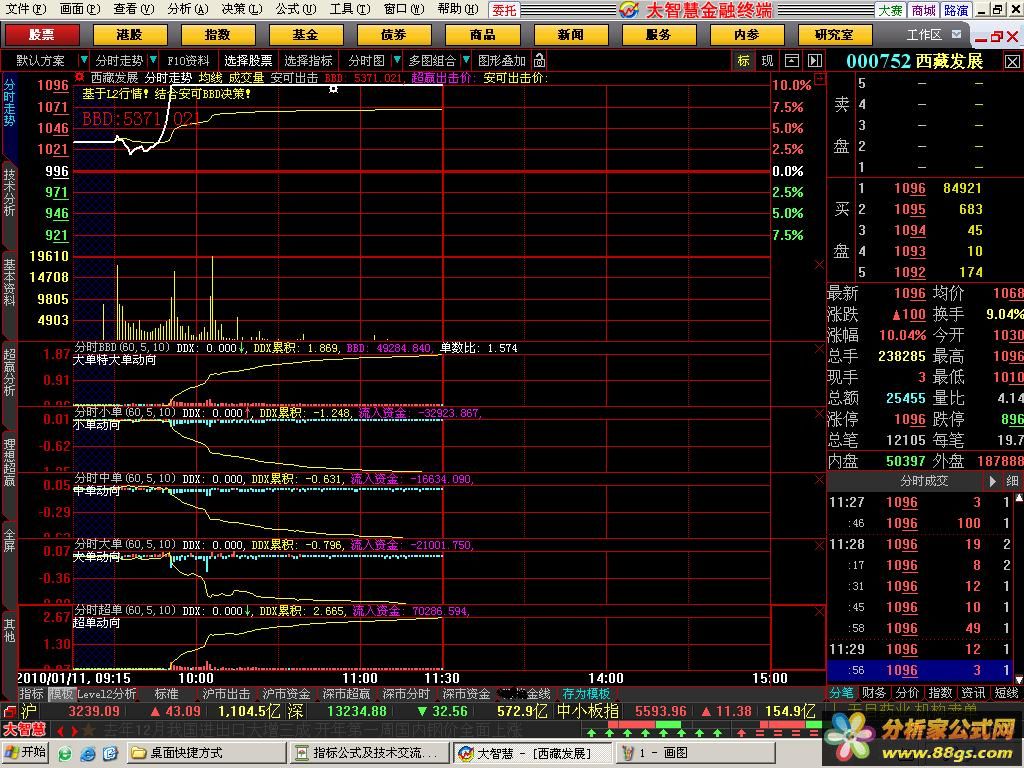Expand the 工作区 dropdown
1024x768 pixels.
point(957,34)
